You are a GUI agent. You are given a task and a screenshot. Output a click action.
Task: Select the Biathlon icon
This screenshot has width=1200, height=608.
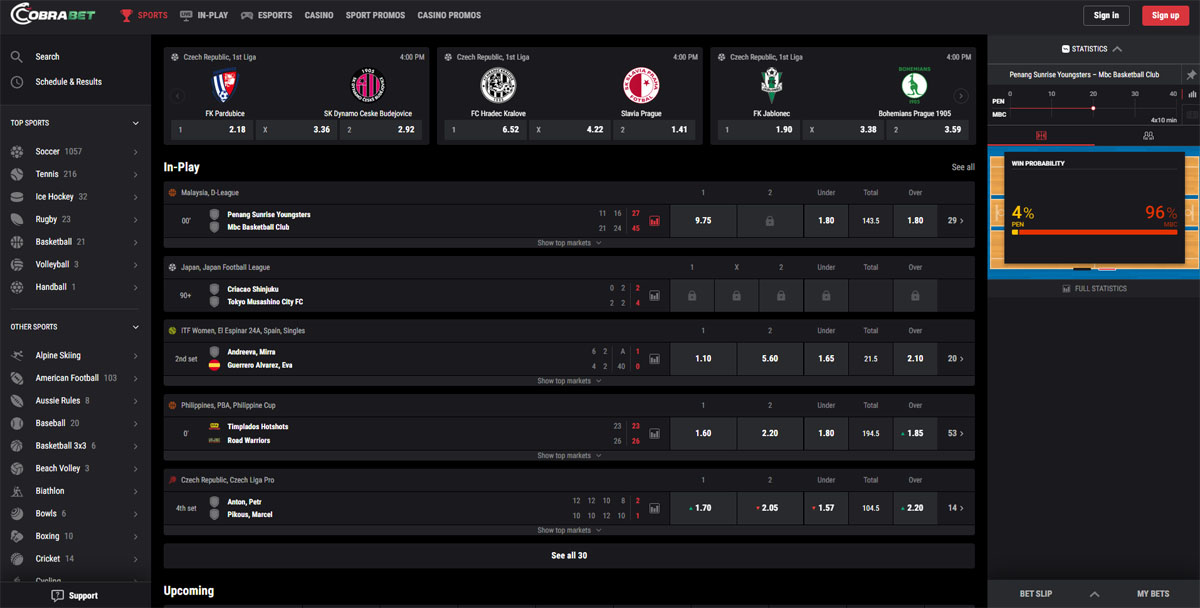pyautogui.click(x=17, y=491)
